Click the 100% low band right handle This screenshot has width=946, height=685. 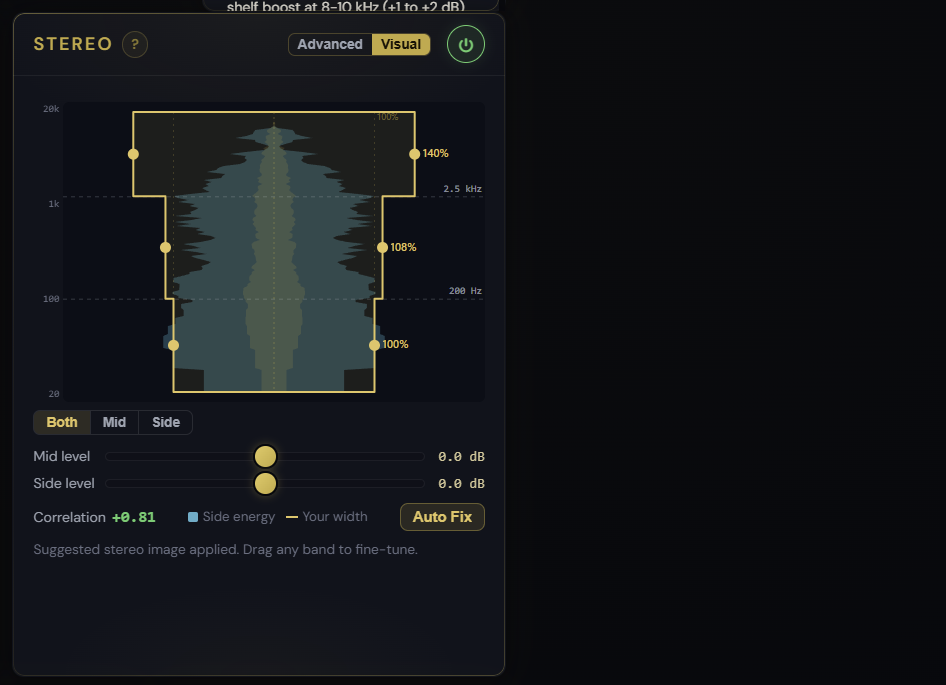pos(375,345)
